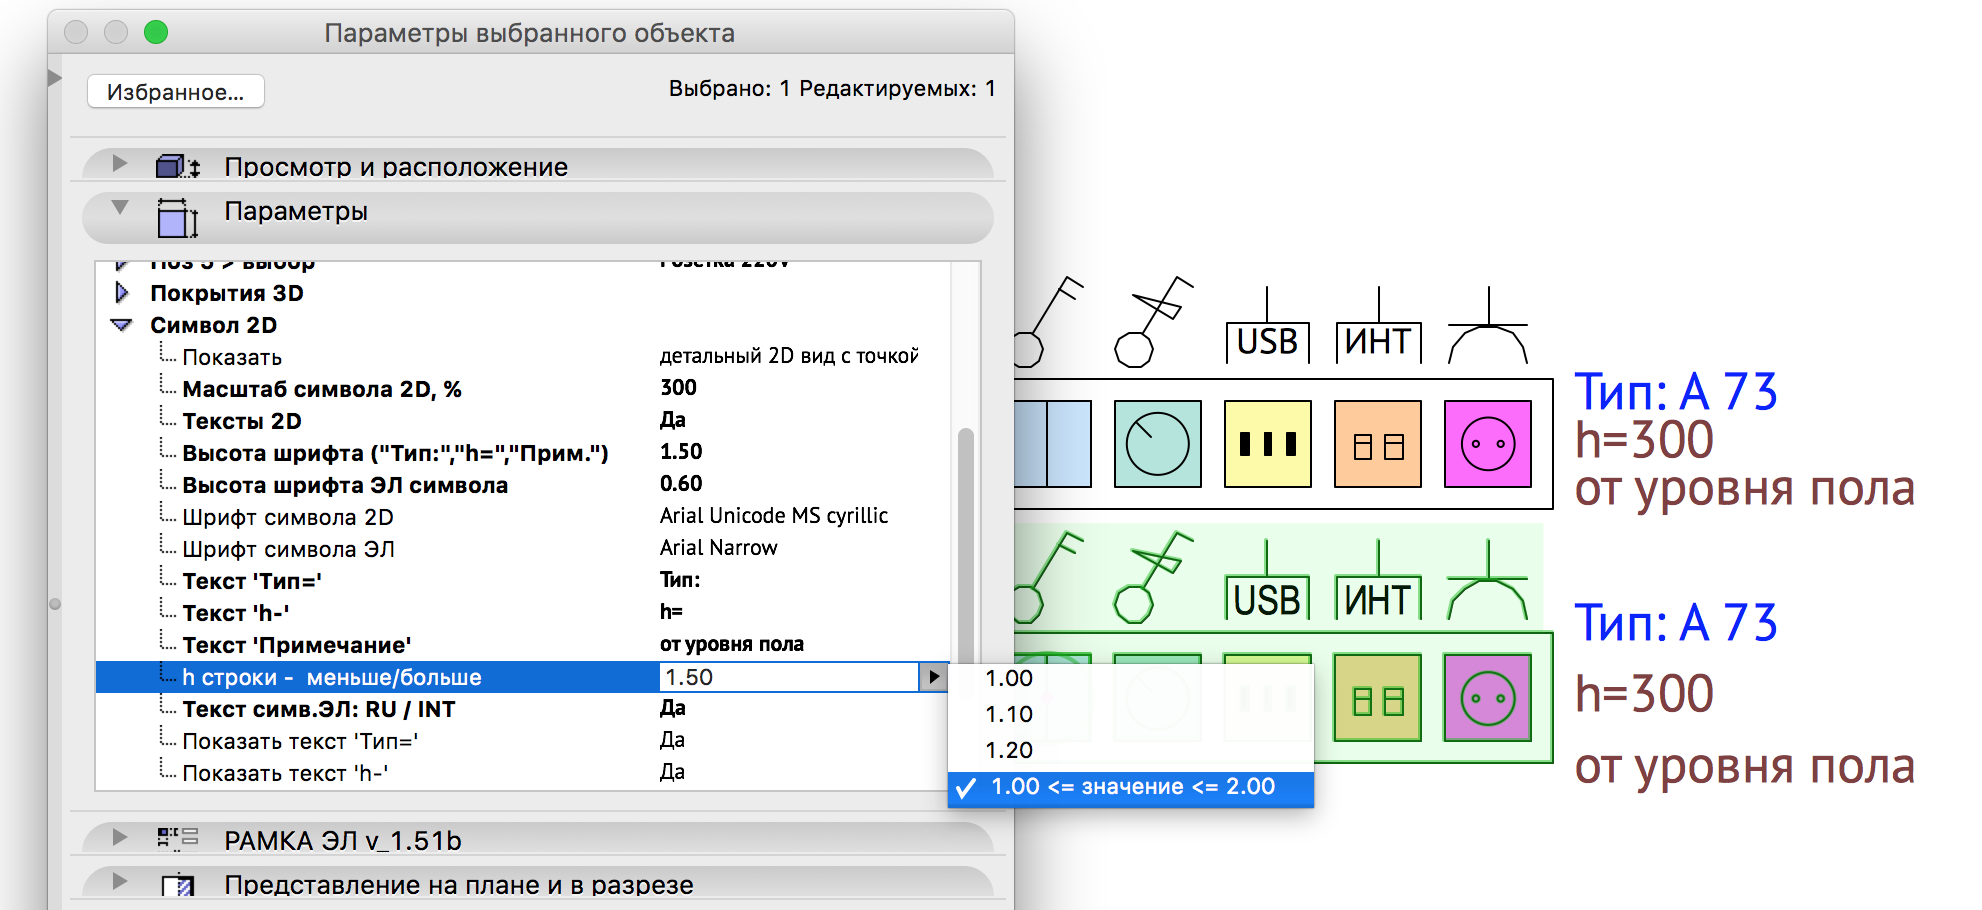
Task: Click the yellow three-bar symbol in black frame
Action: coord(1267,444)
